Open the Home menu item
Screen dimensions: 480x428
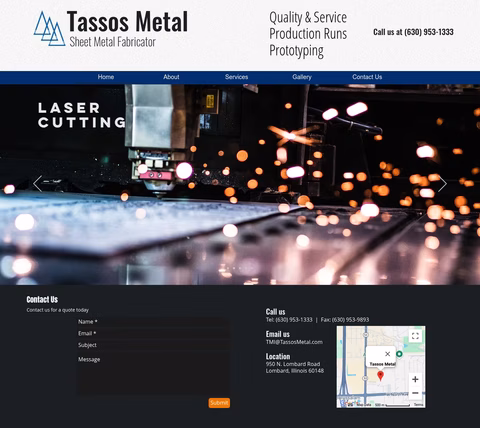[x=106, y=77]
